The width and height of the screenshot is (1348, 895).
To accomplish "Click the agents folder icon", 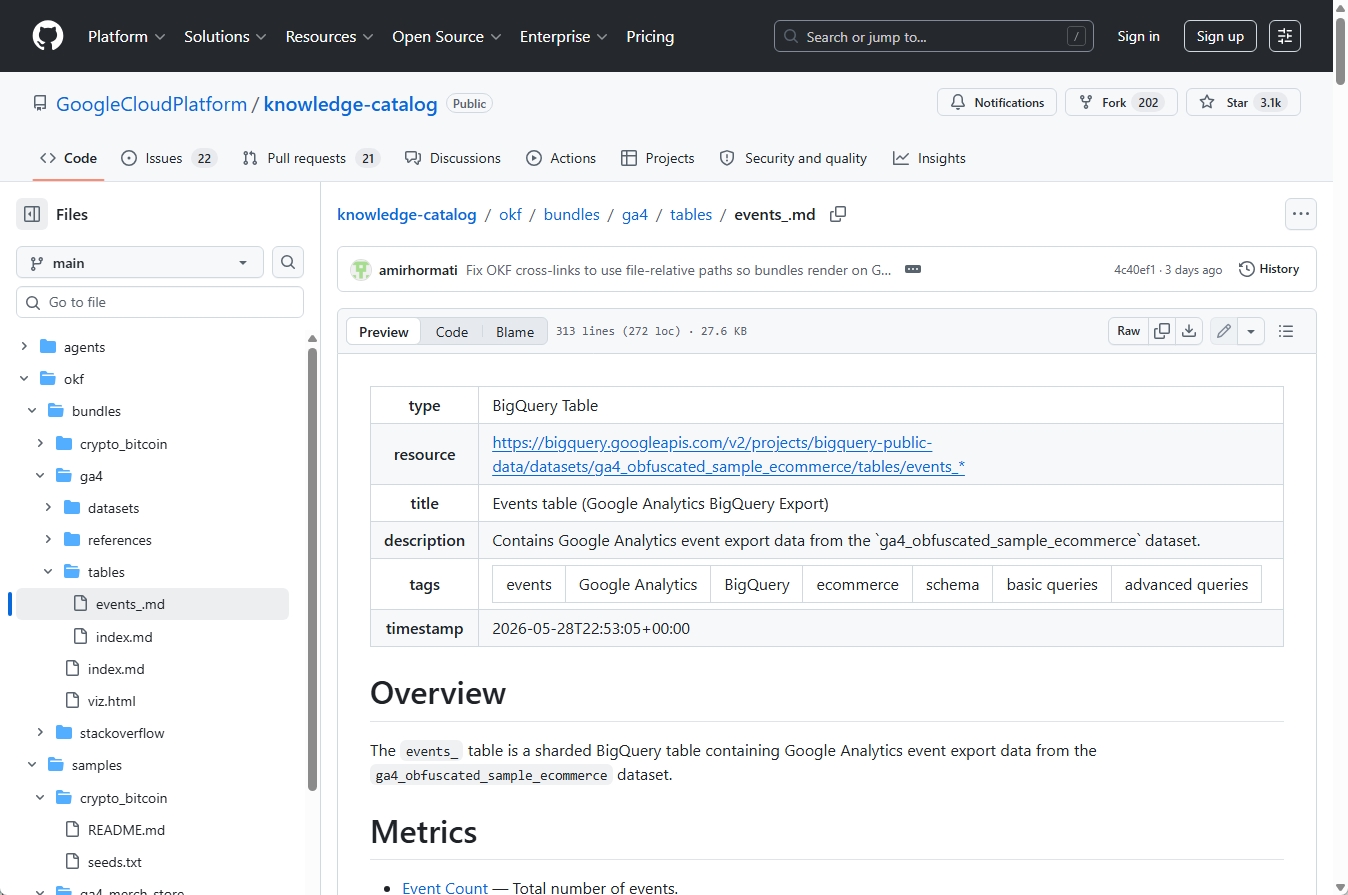I will 48,347.
